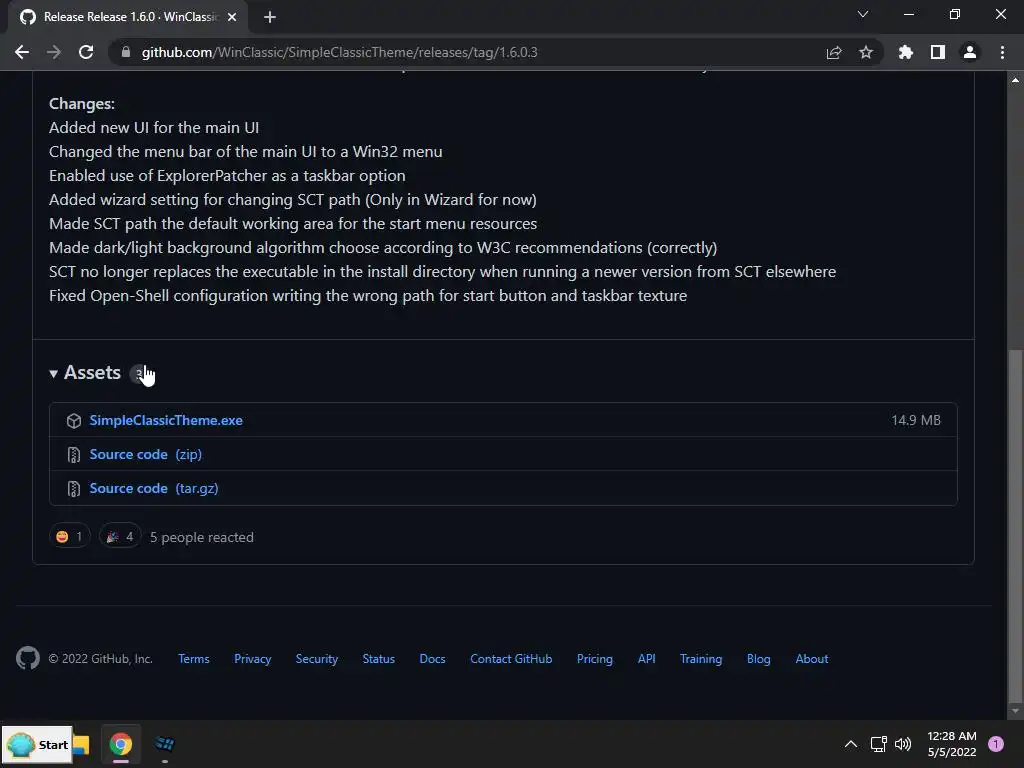Screen dimensions: 1024x768
Task: Open the Chrome extensions puzzle icon
Action: [x=906, y=52]
